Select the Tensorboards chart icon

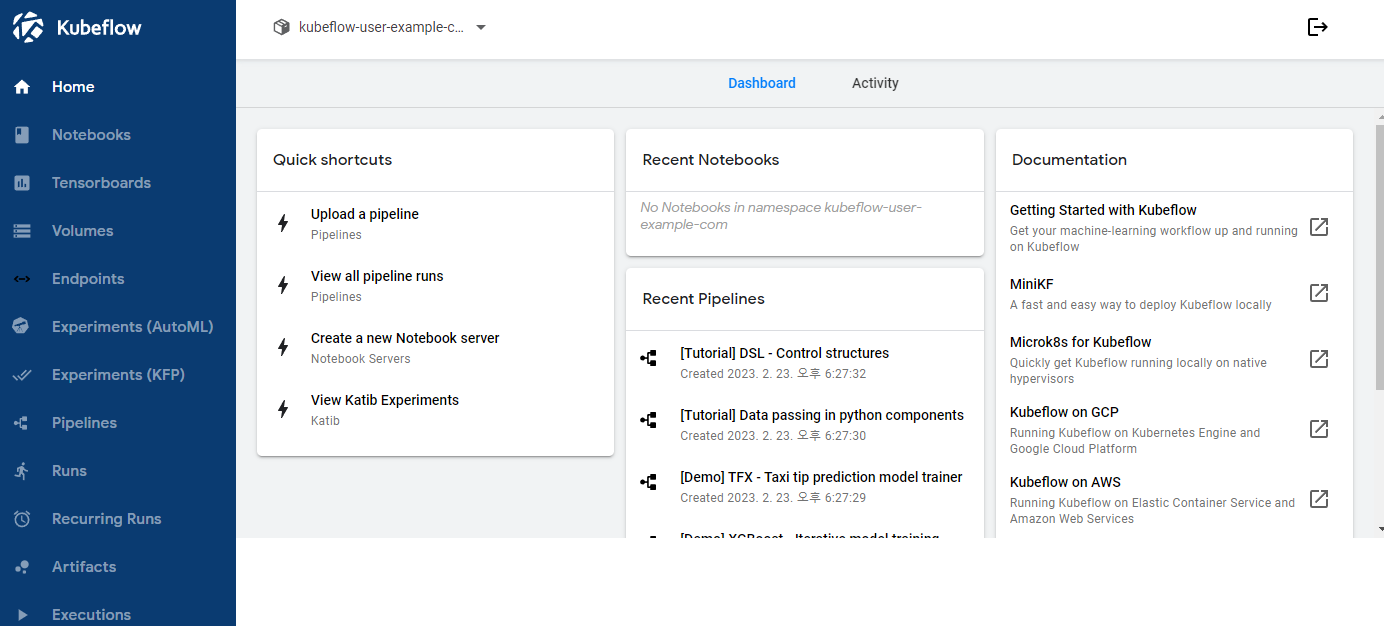(x=22, y=183)
